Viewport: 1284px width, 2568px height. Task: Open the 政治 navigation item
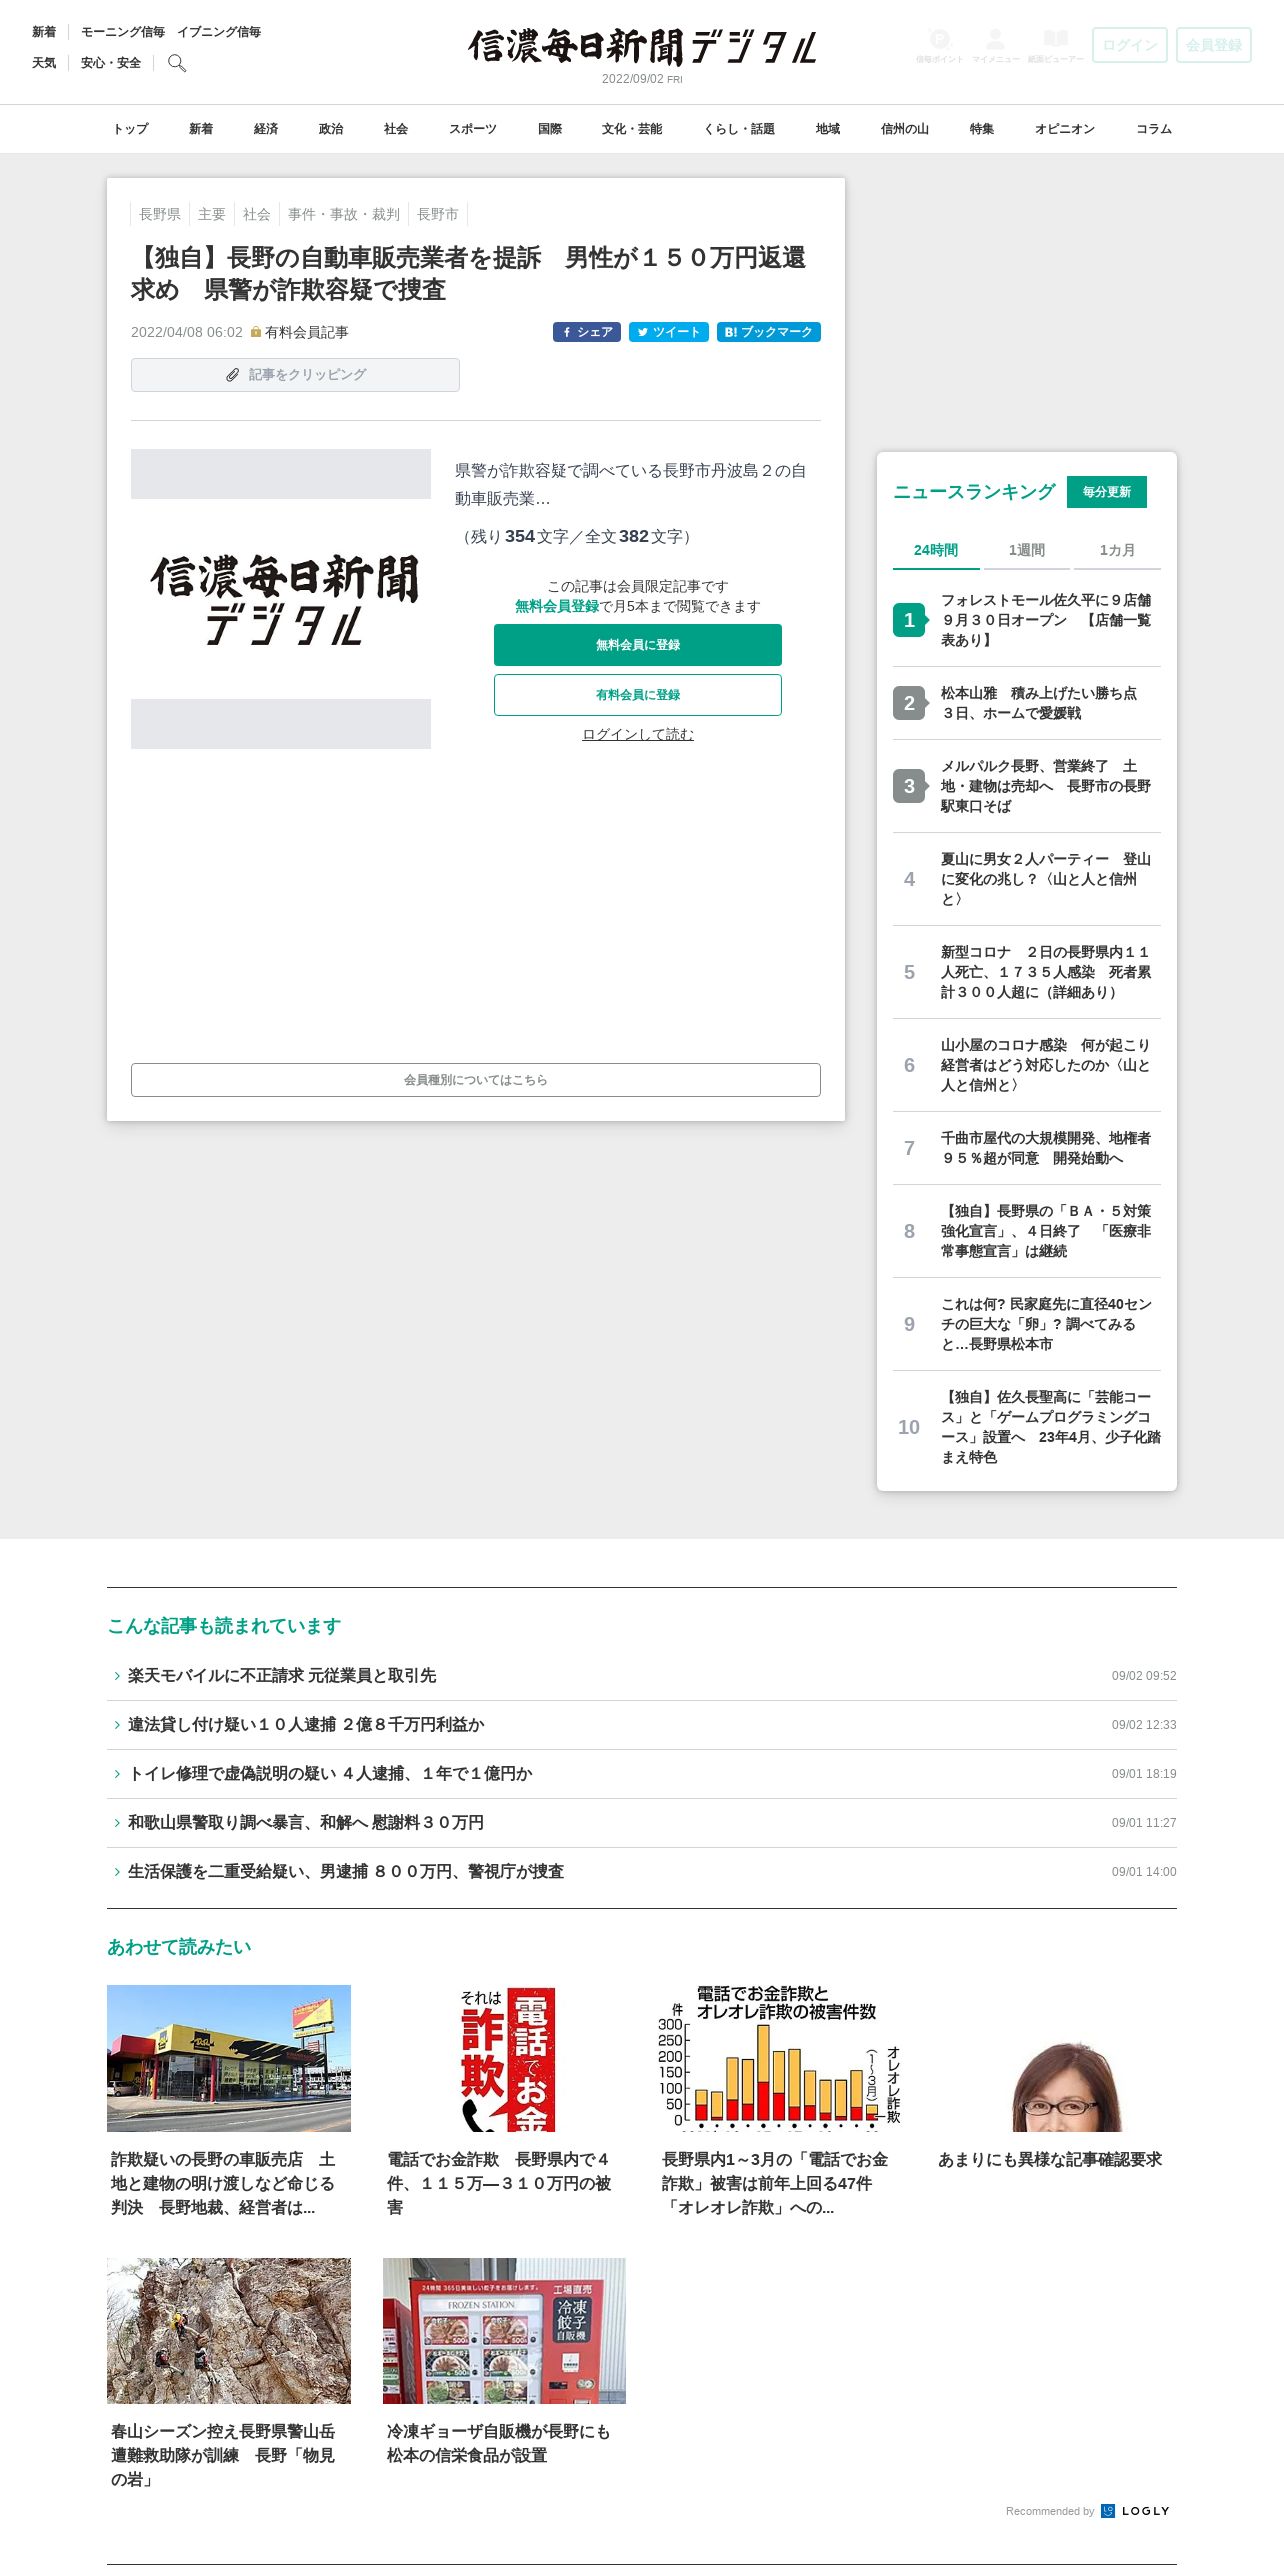331,129
